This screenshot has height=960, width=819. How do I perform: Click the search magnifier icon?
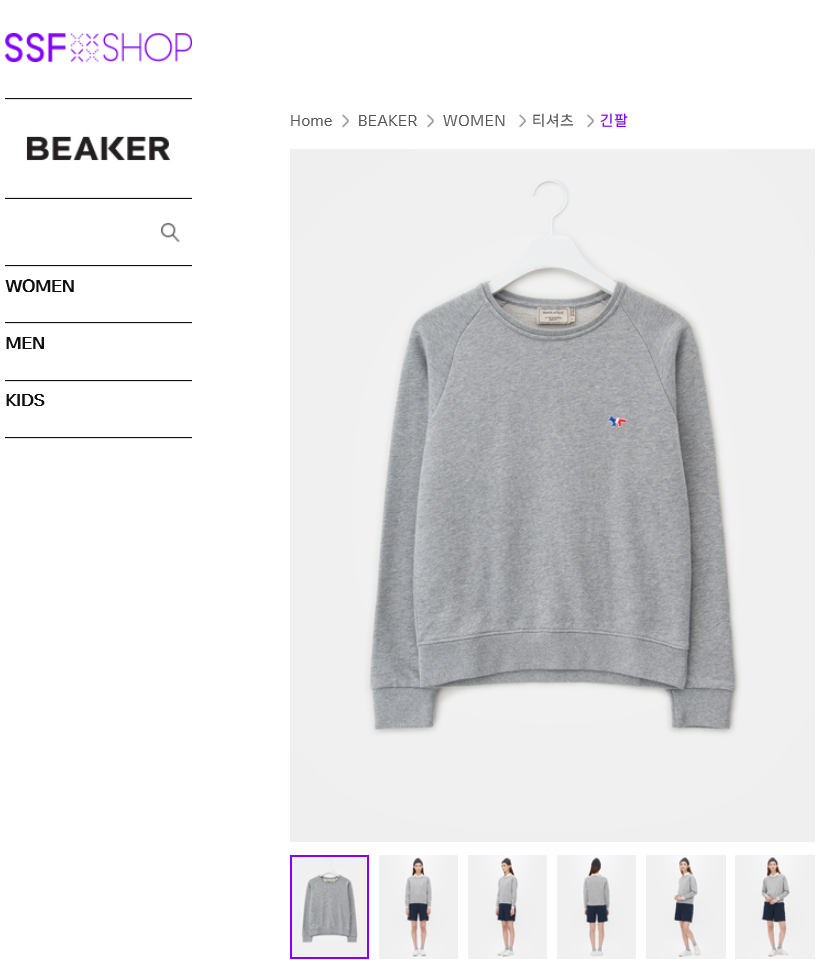pos(170,232)
